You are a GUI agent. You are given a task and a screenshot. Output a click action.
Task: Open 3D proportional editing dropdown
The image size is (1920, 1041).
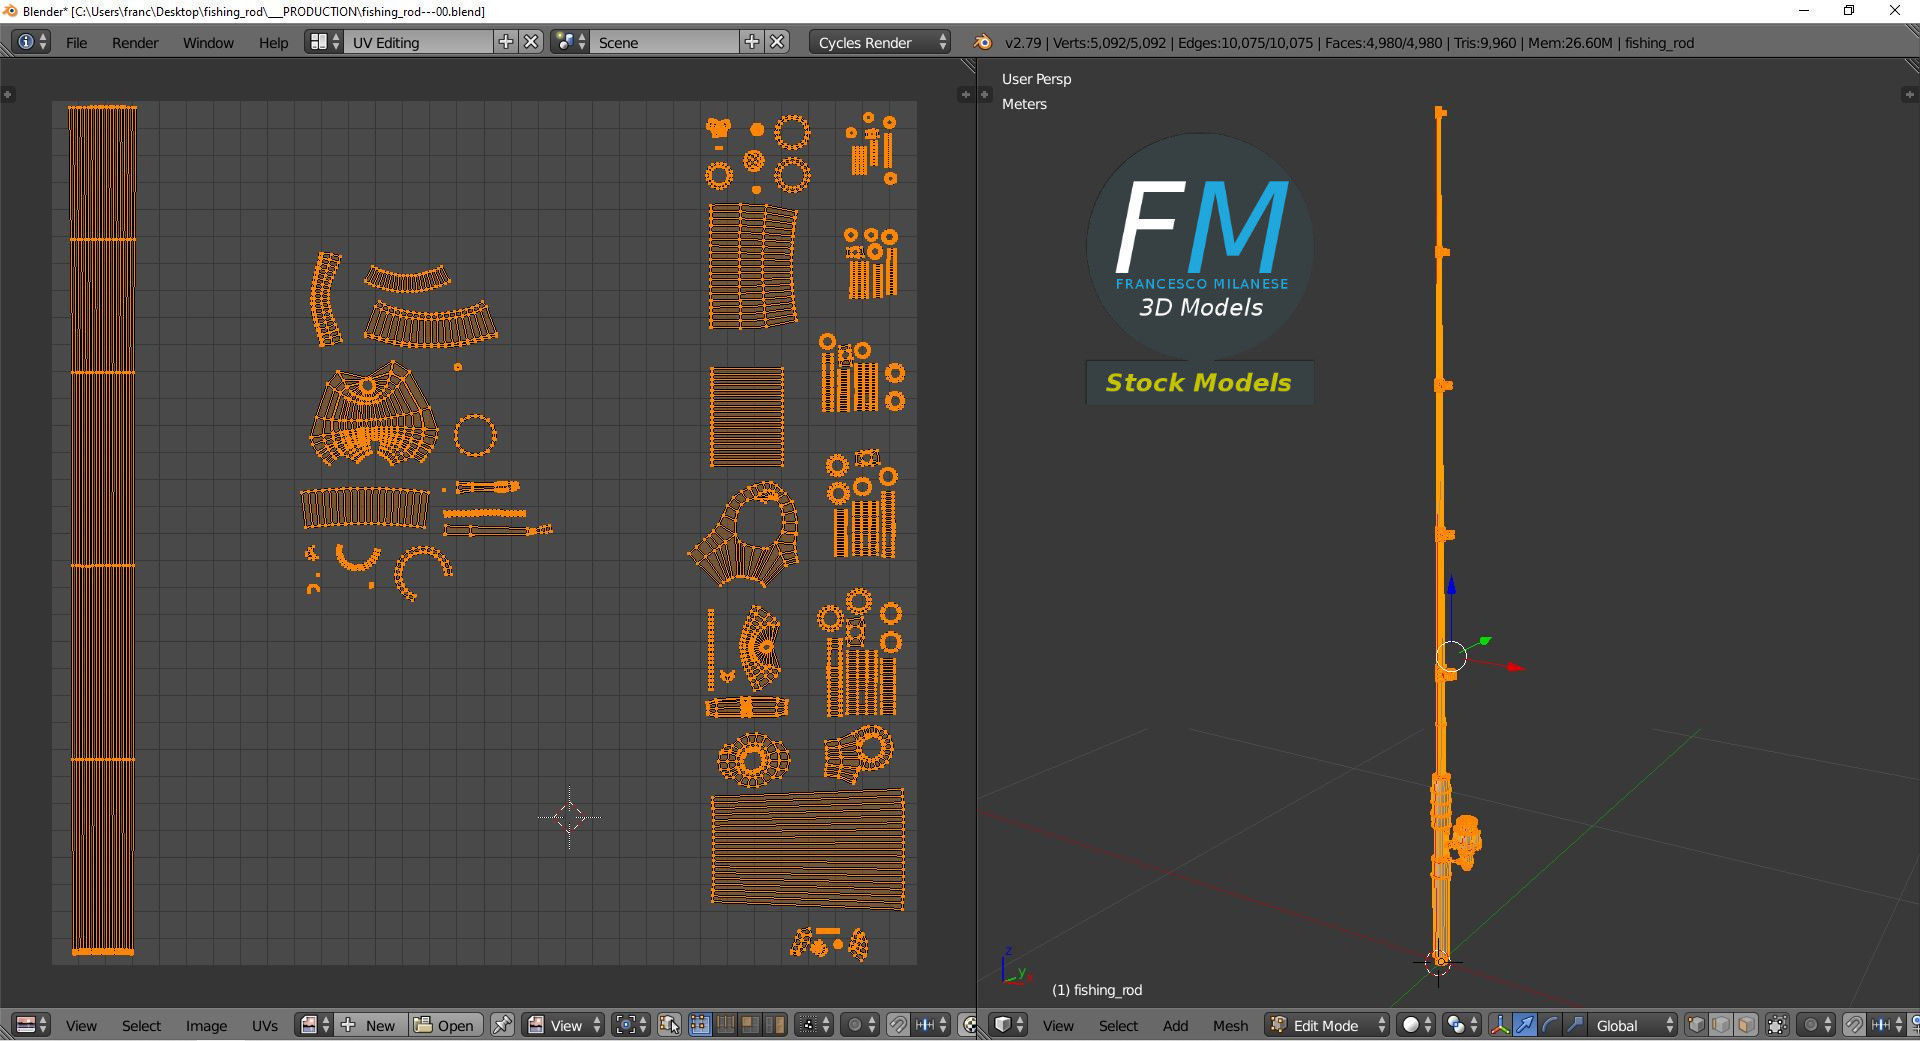1816,1025
